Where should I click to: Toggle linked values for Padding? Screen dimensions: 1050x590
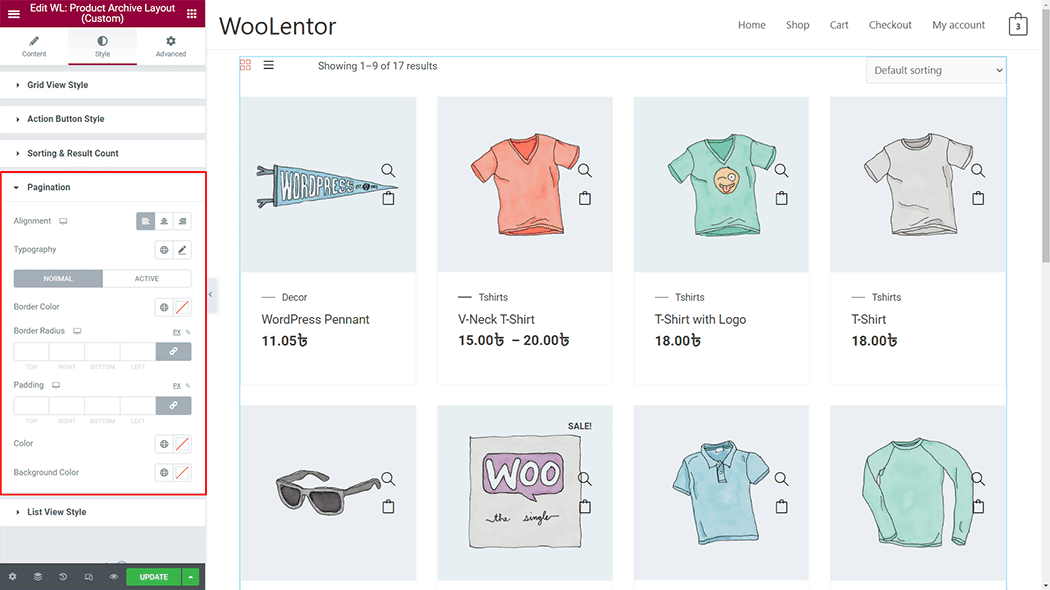(x=173, y=406)
